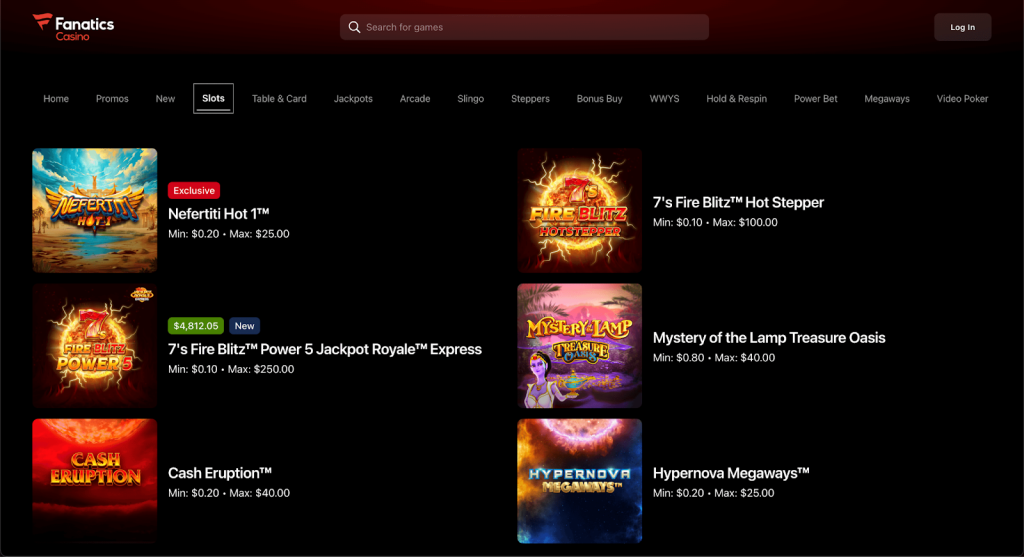Click 7's Fire Blitz™ Hot Stepper title
1024x557 pixels.
739,202
